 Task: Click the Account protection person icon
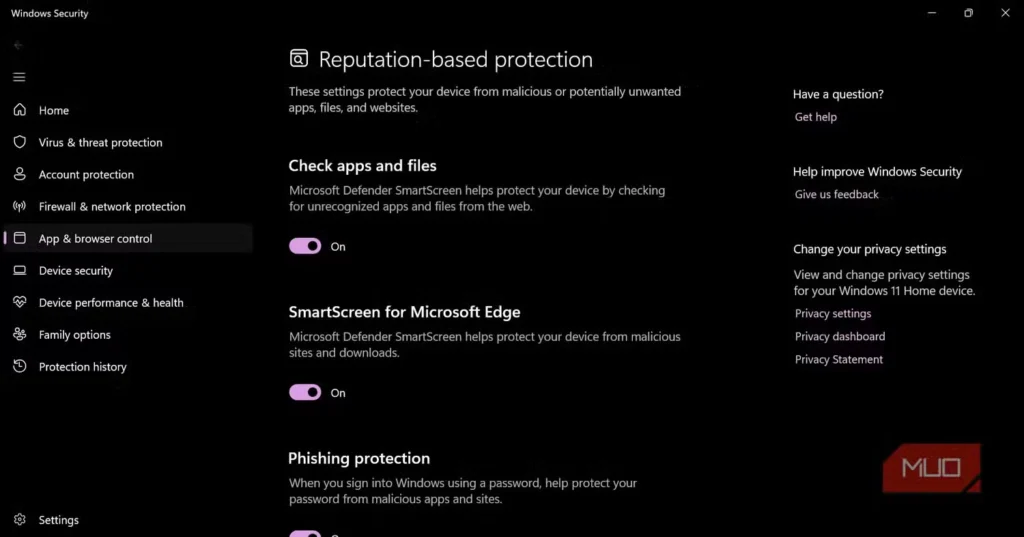(x=19, y=174)
